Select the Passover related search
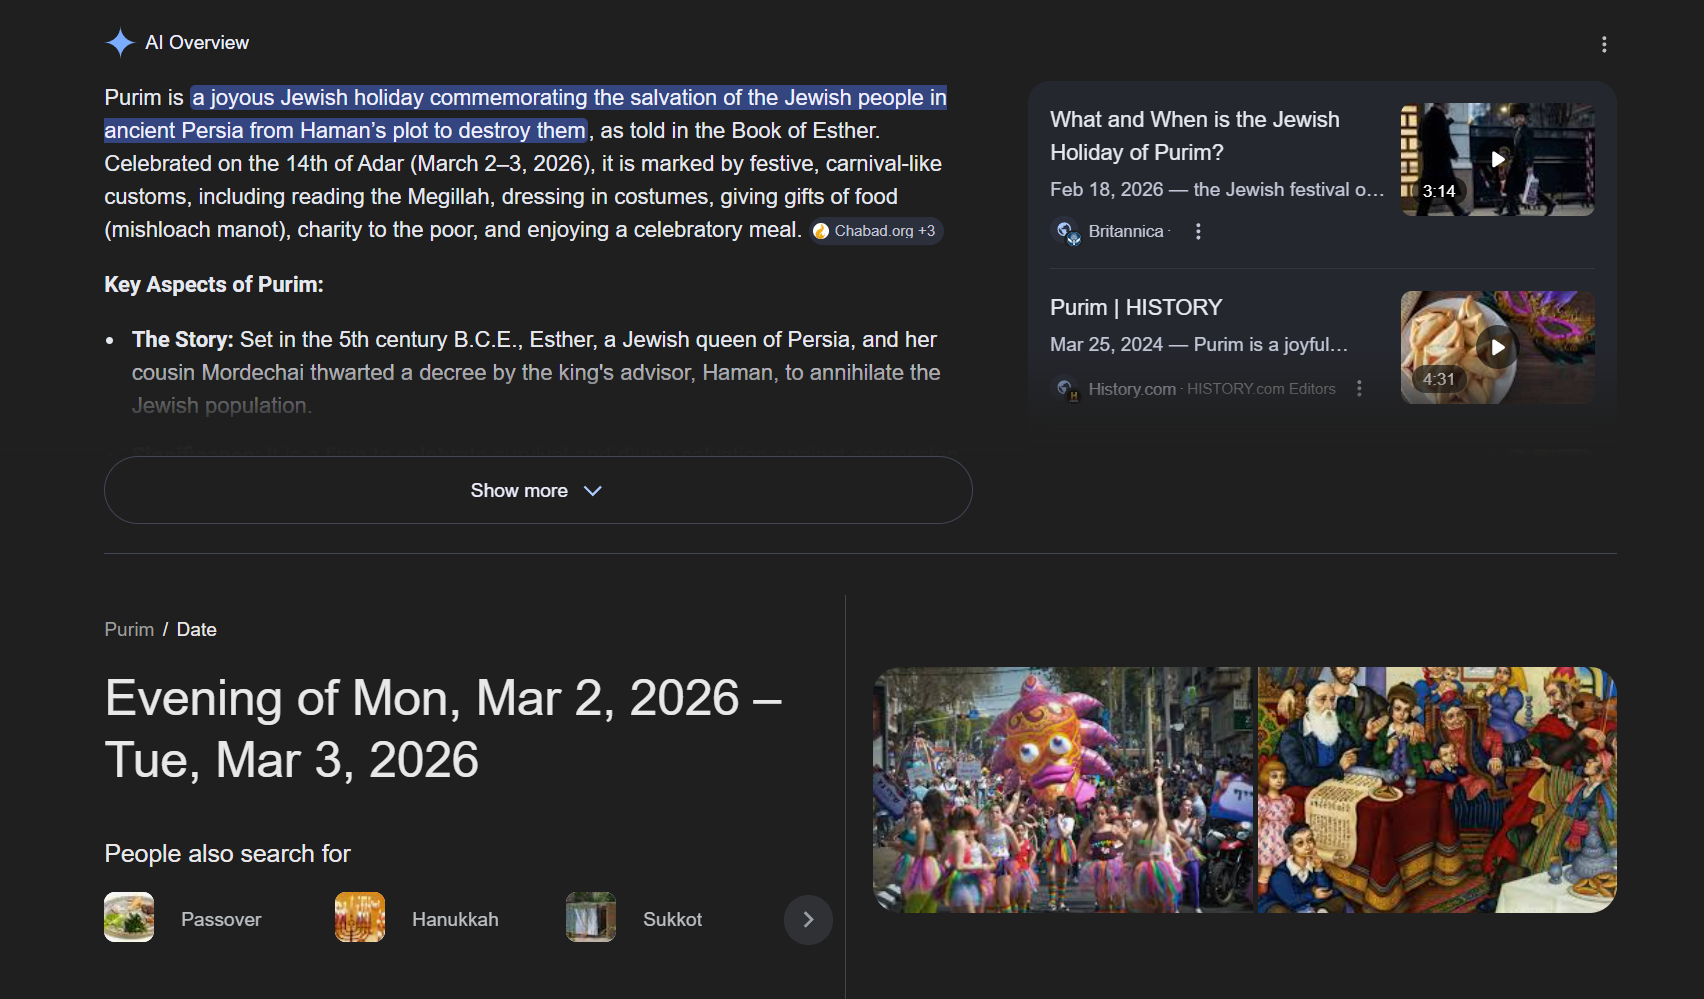 (x=221, y=919)
